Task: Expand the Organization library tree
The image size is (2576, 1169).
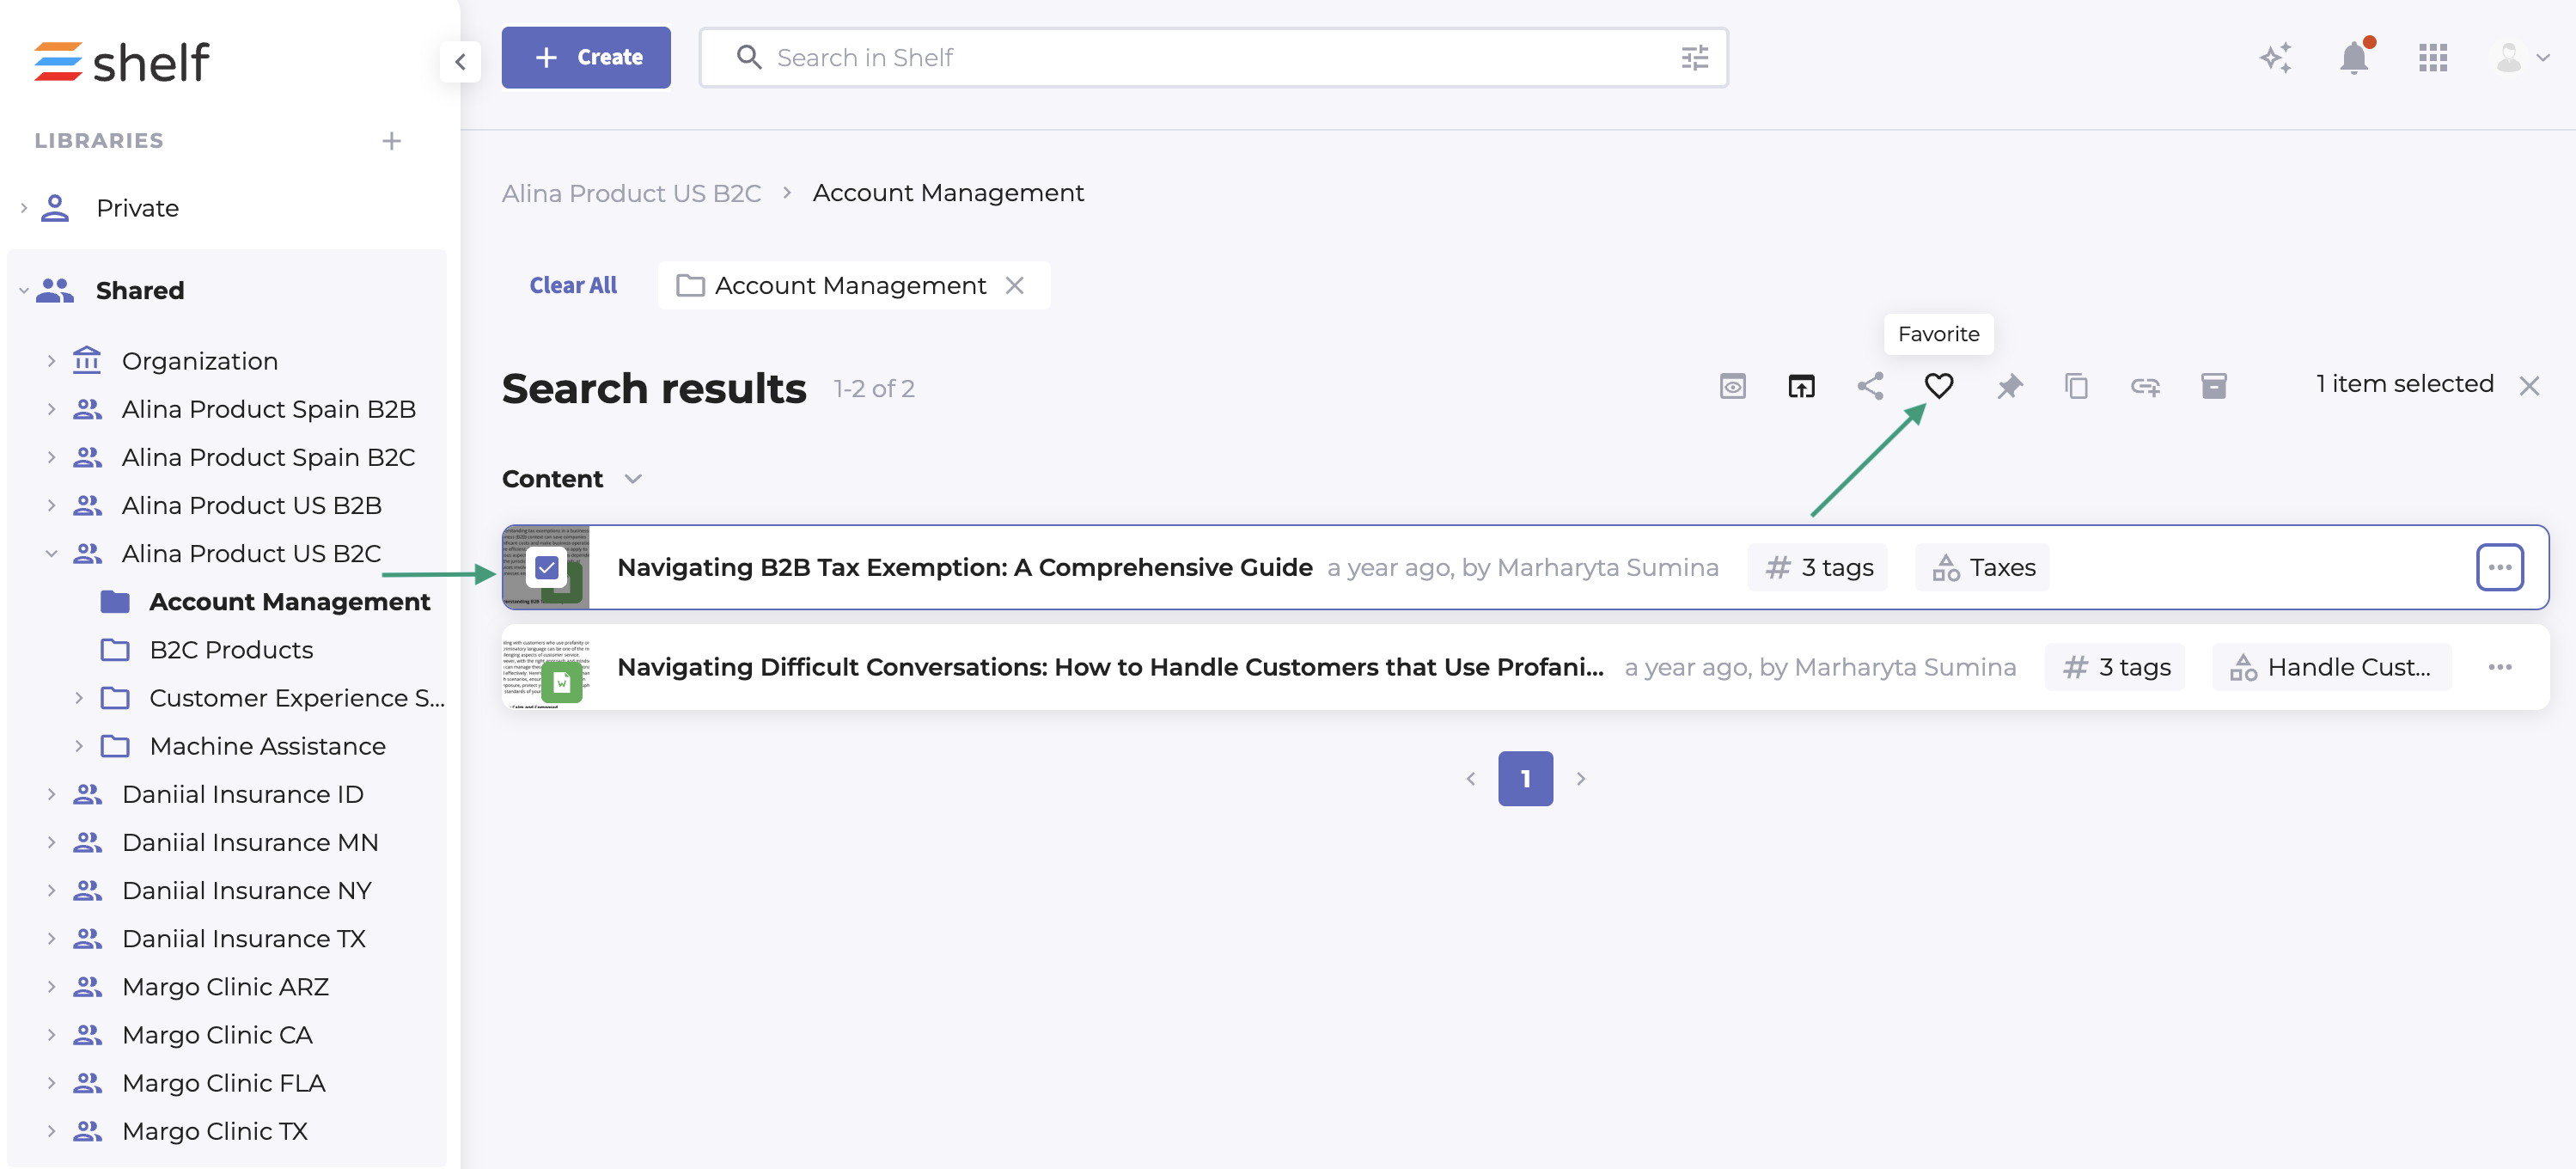Action: click(51, 361)
